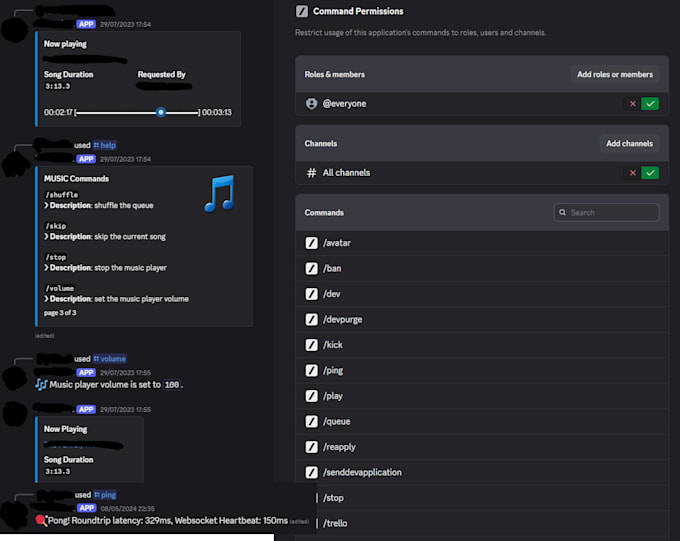This screenshot has width=680, height=541.
Task: Click the MUSIC Commands embed title
Action: click(x=76, y=179)
